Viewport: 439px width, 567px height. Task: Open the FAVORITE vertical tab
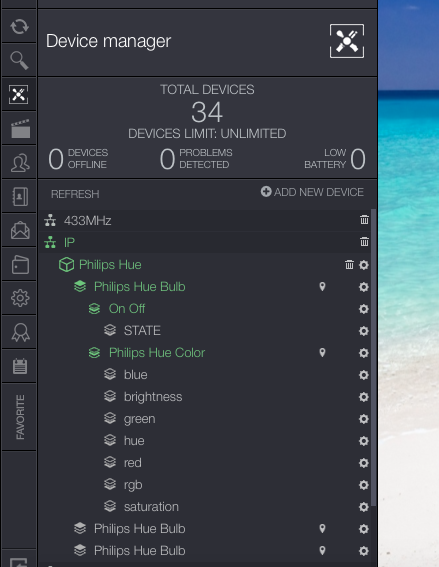point(20,417)
